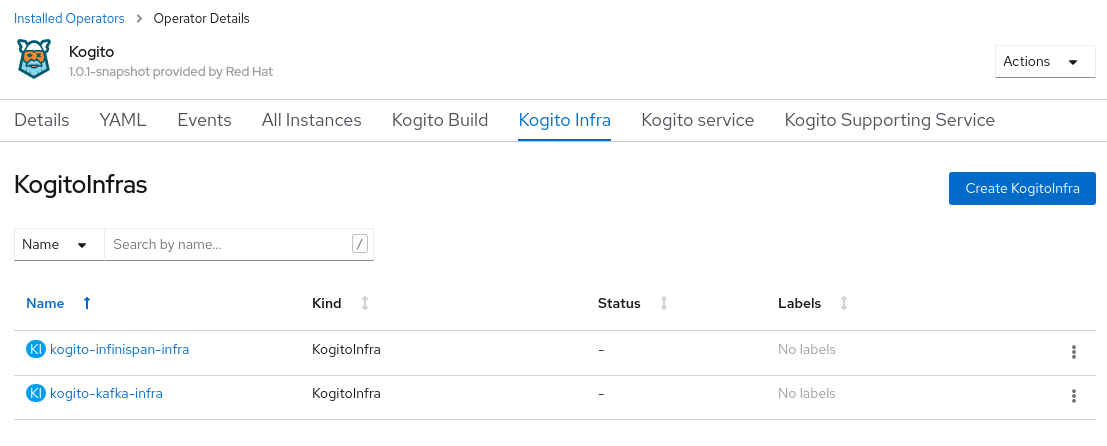Open the Name filter type dropdown
The width and height of the screenshot is (1107, 446).
click(x=59, y=244)
